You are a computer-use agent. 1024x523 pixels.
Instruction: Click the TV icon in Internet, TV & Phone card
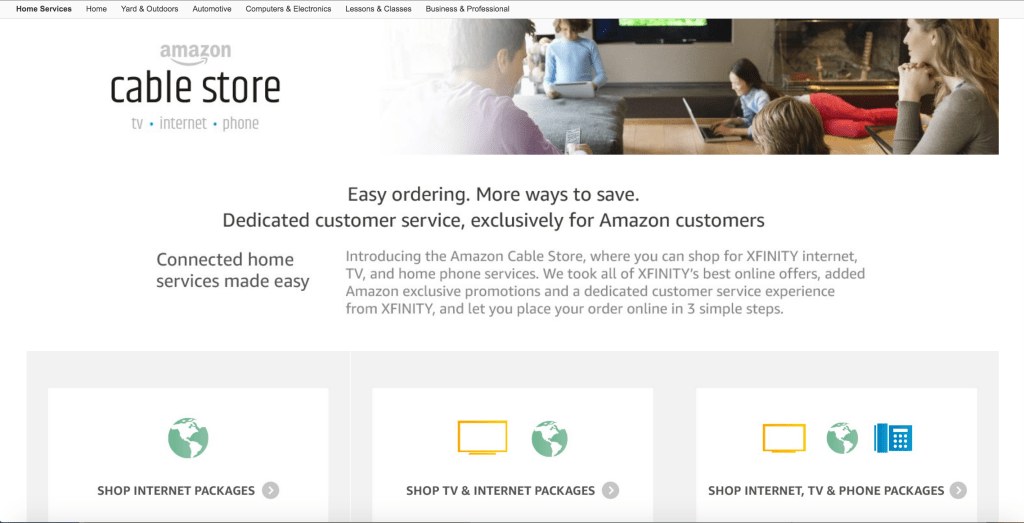784,437
